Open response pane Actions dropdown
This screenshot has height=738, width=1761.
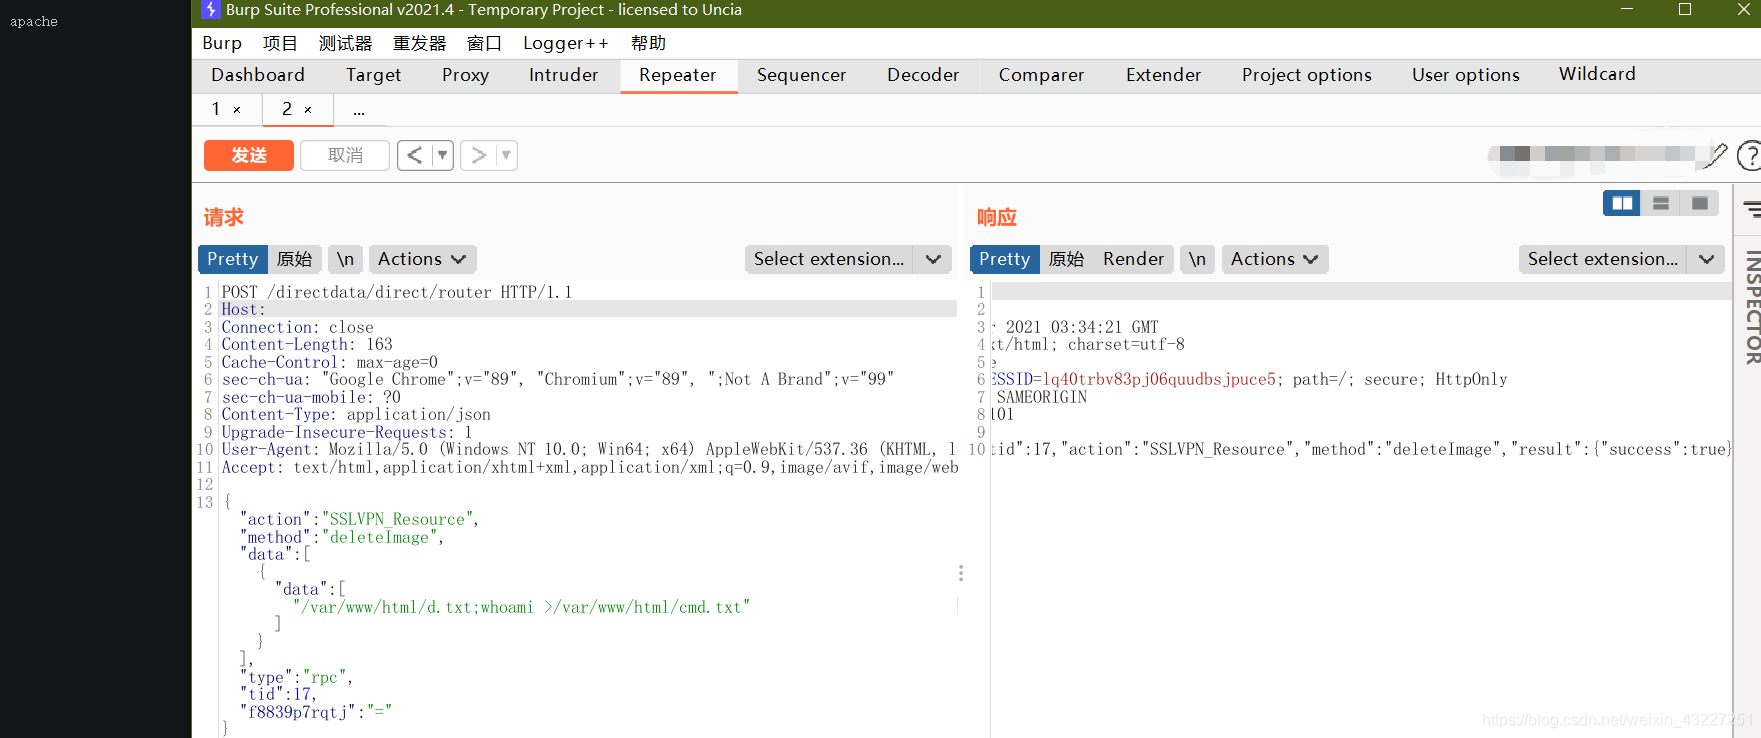click(1275, 259)
